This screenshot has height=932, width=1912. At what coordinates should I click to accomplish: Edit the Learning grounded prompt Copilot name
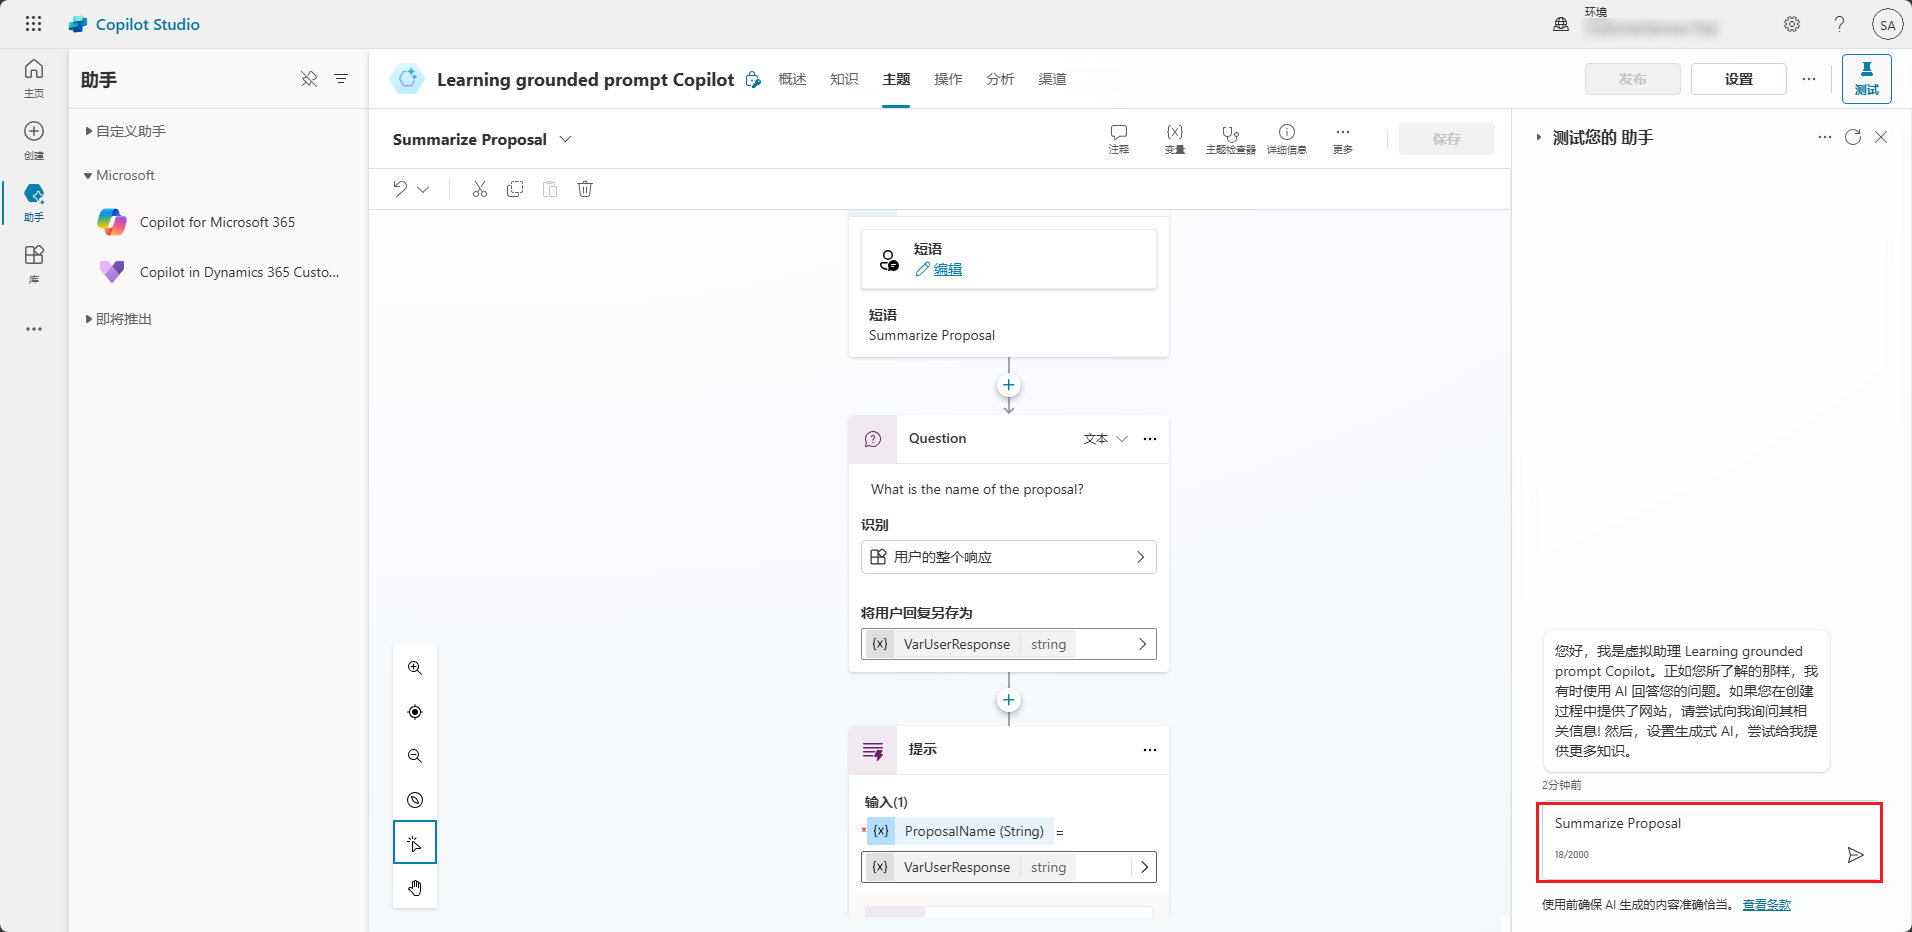753,79
